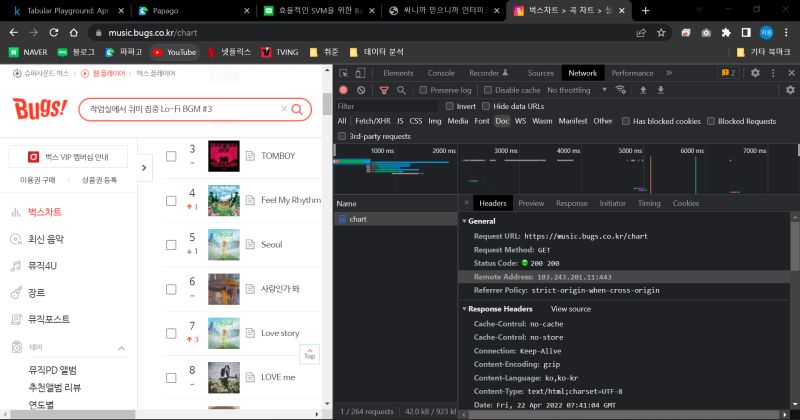Open LOVE me track info icon
Viewport: 800px width, 420px height.
251,377
